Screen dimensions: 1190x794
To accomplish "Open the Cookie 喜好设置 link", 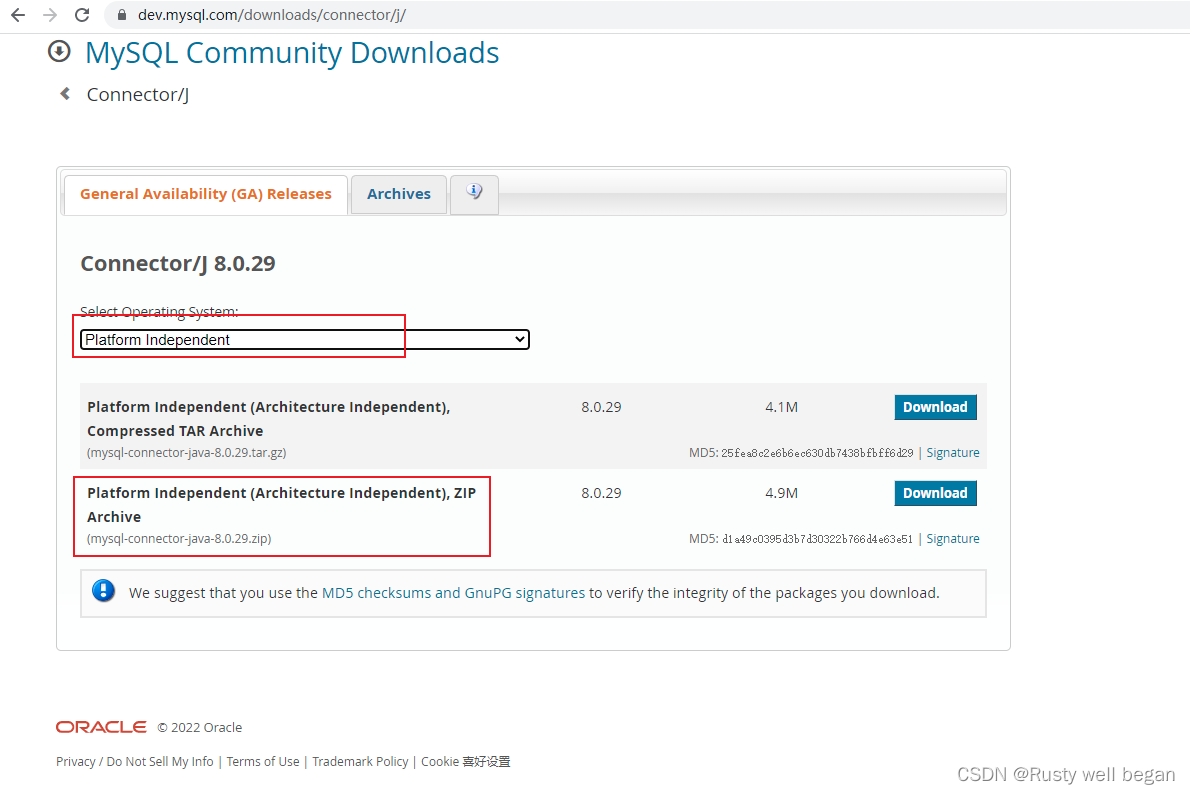I will (x=465, y=761).
